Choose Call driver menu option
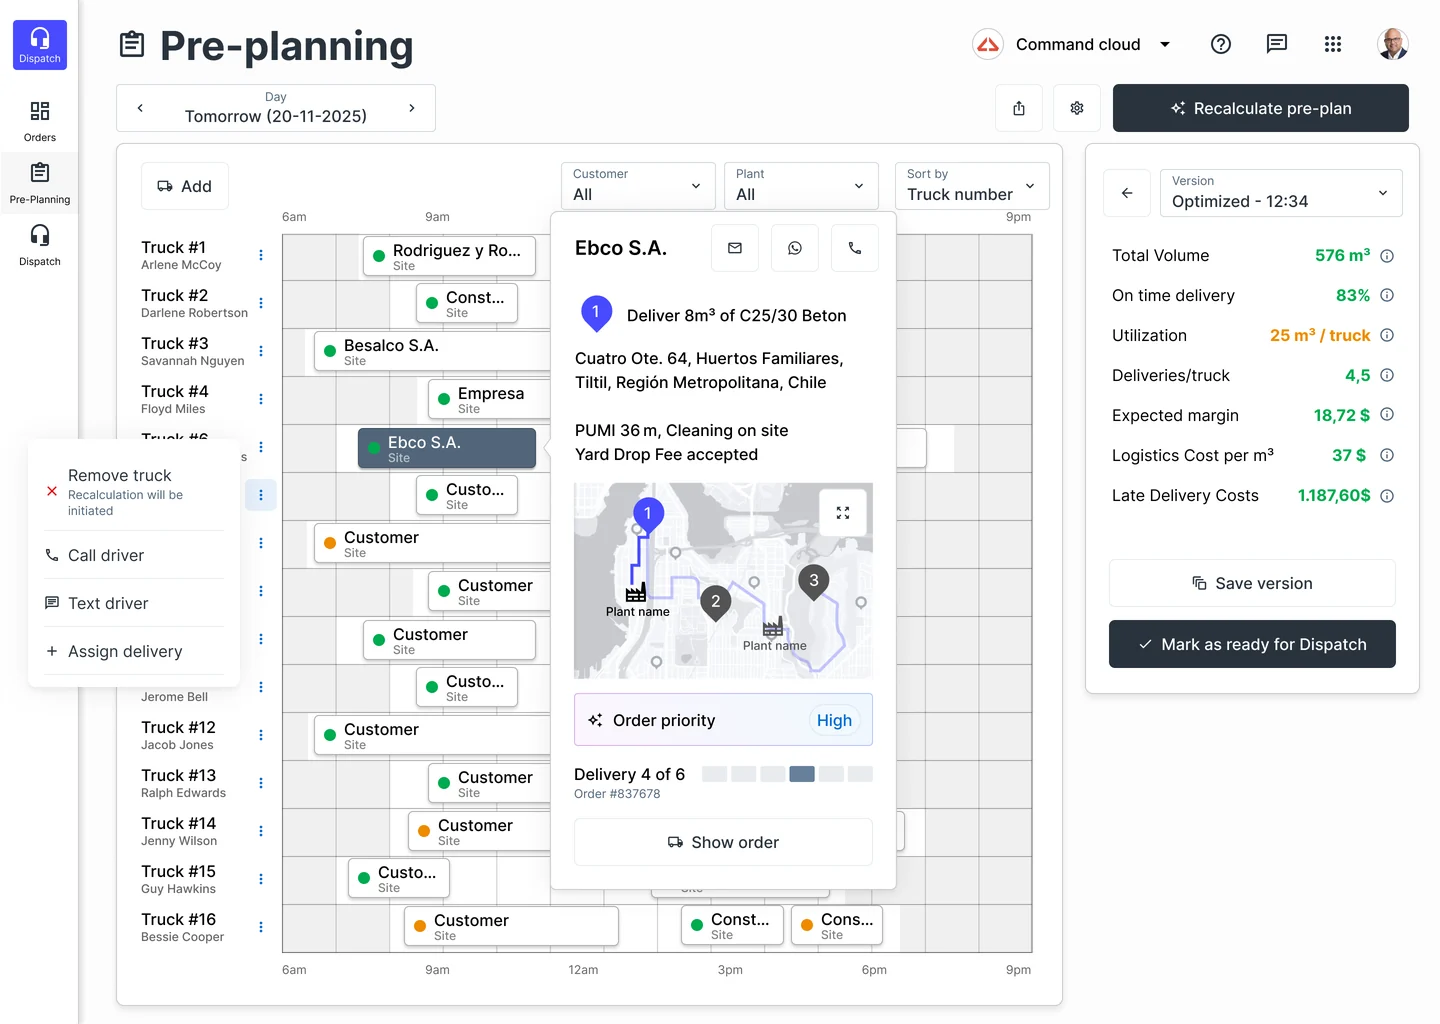 point(134,555)
